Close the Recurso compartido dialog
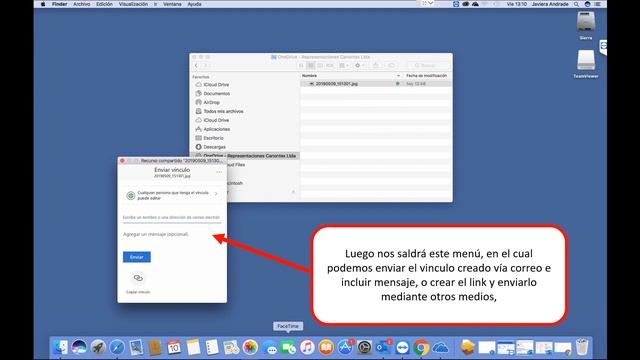640x360 pixels. [122, 161]
